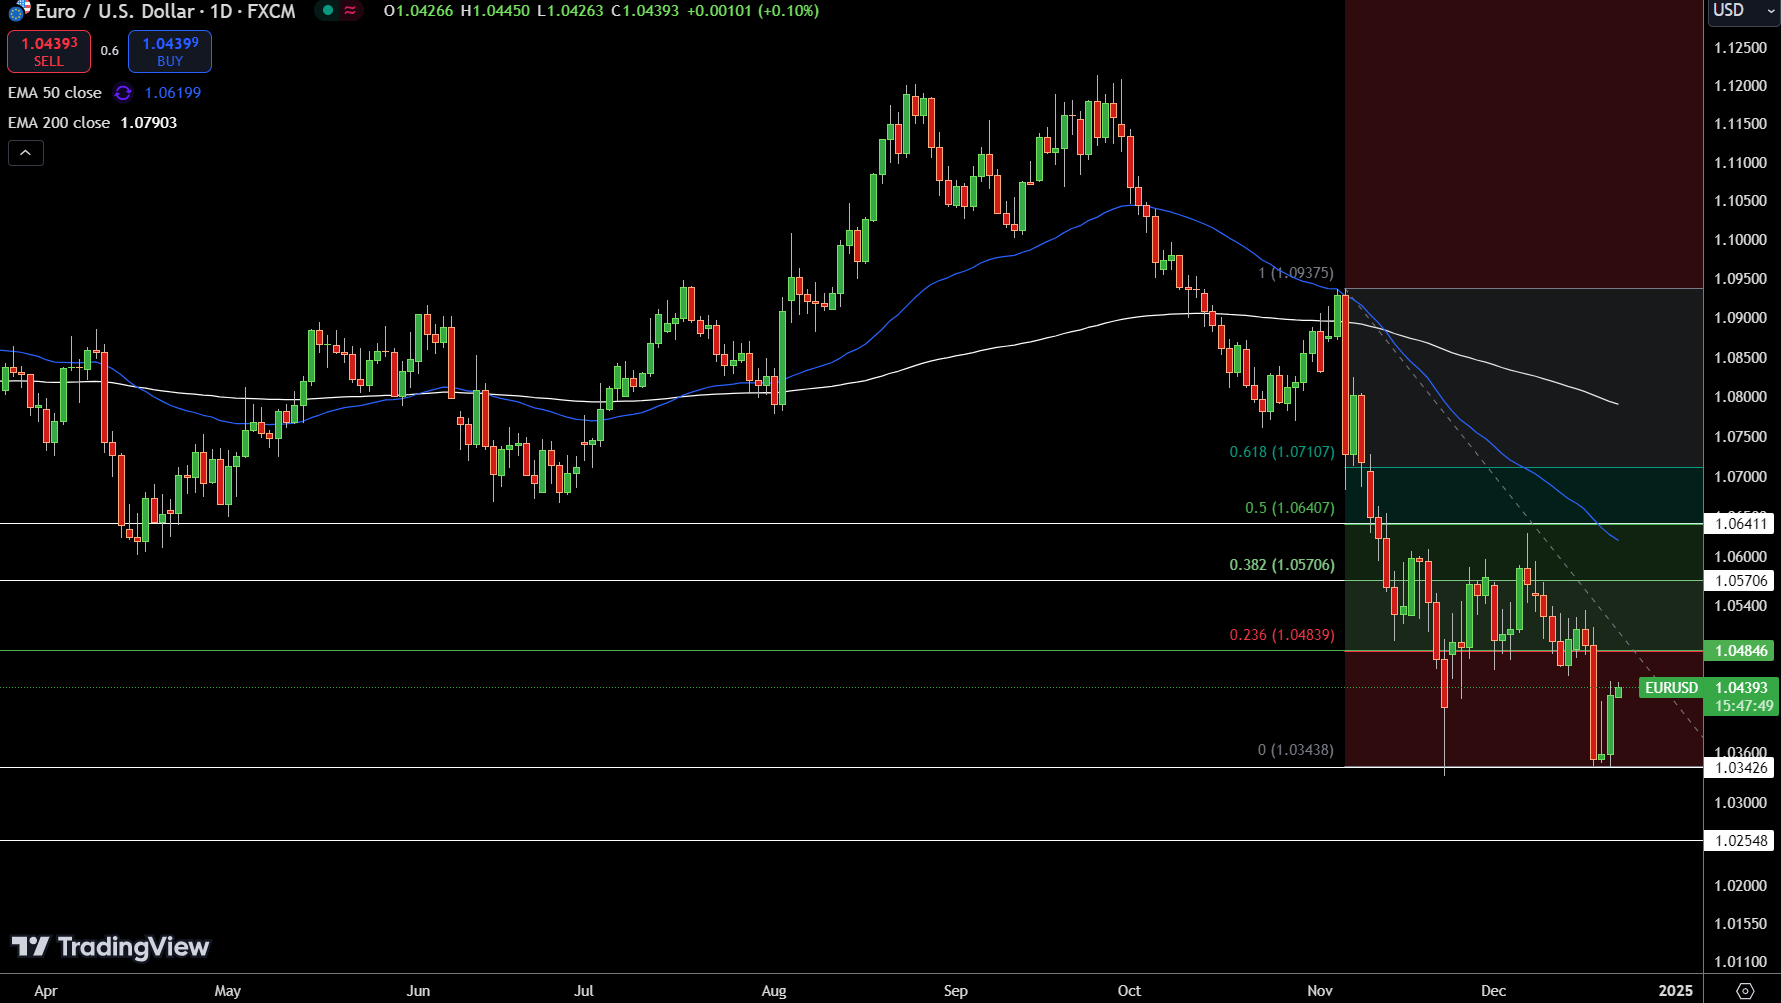Select the EMA 200 close indicator label

click(x=59, y=123)
